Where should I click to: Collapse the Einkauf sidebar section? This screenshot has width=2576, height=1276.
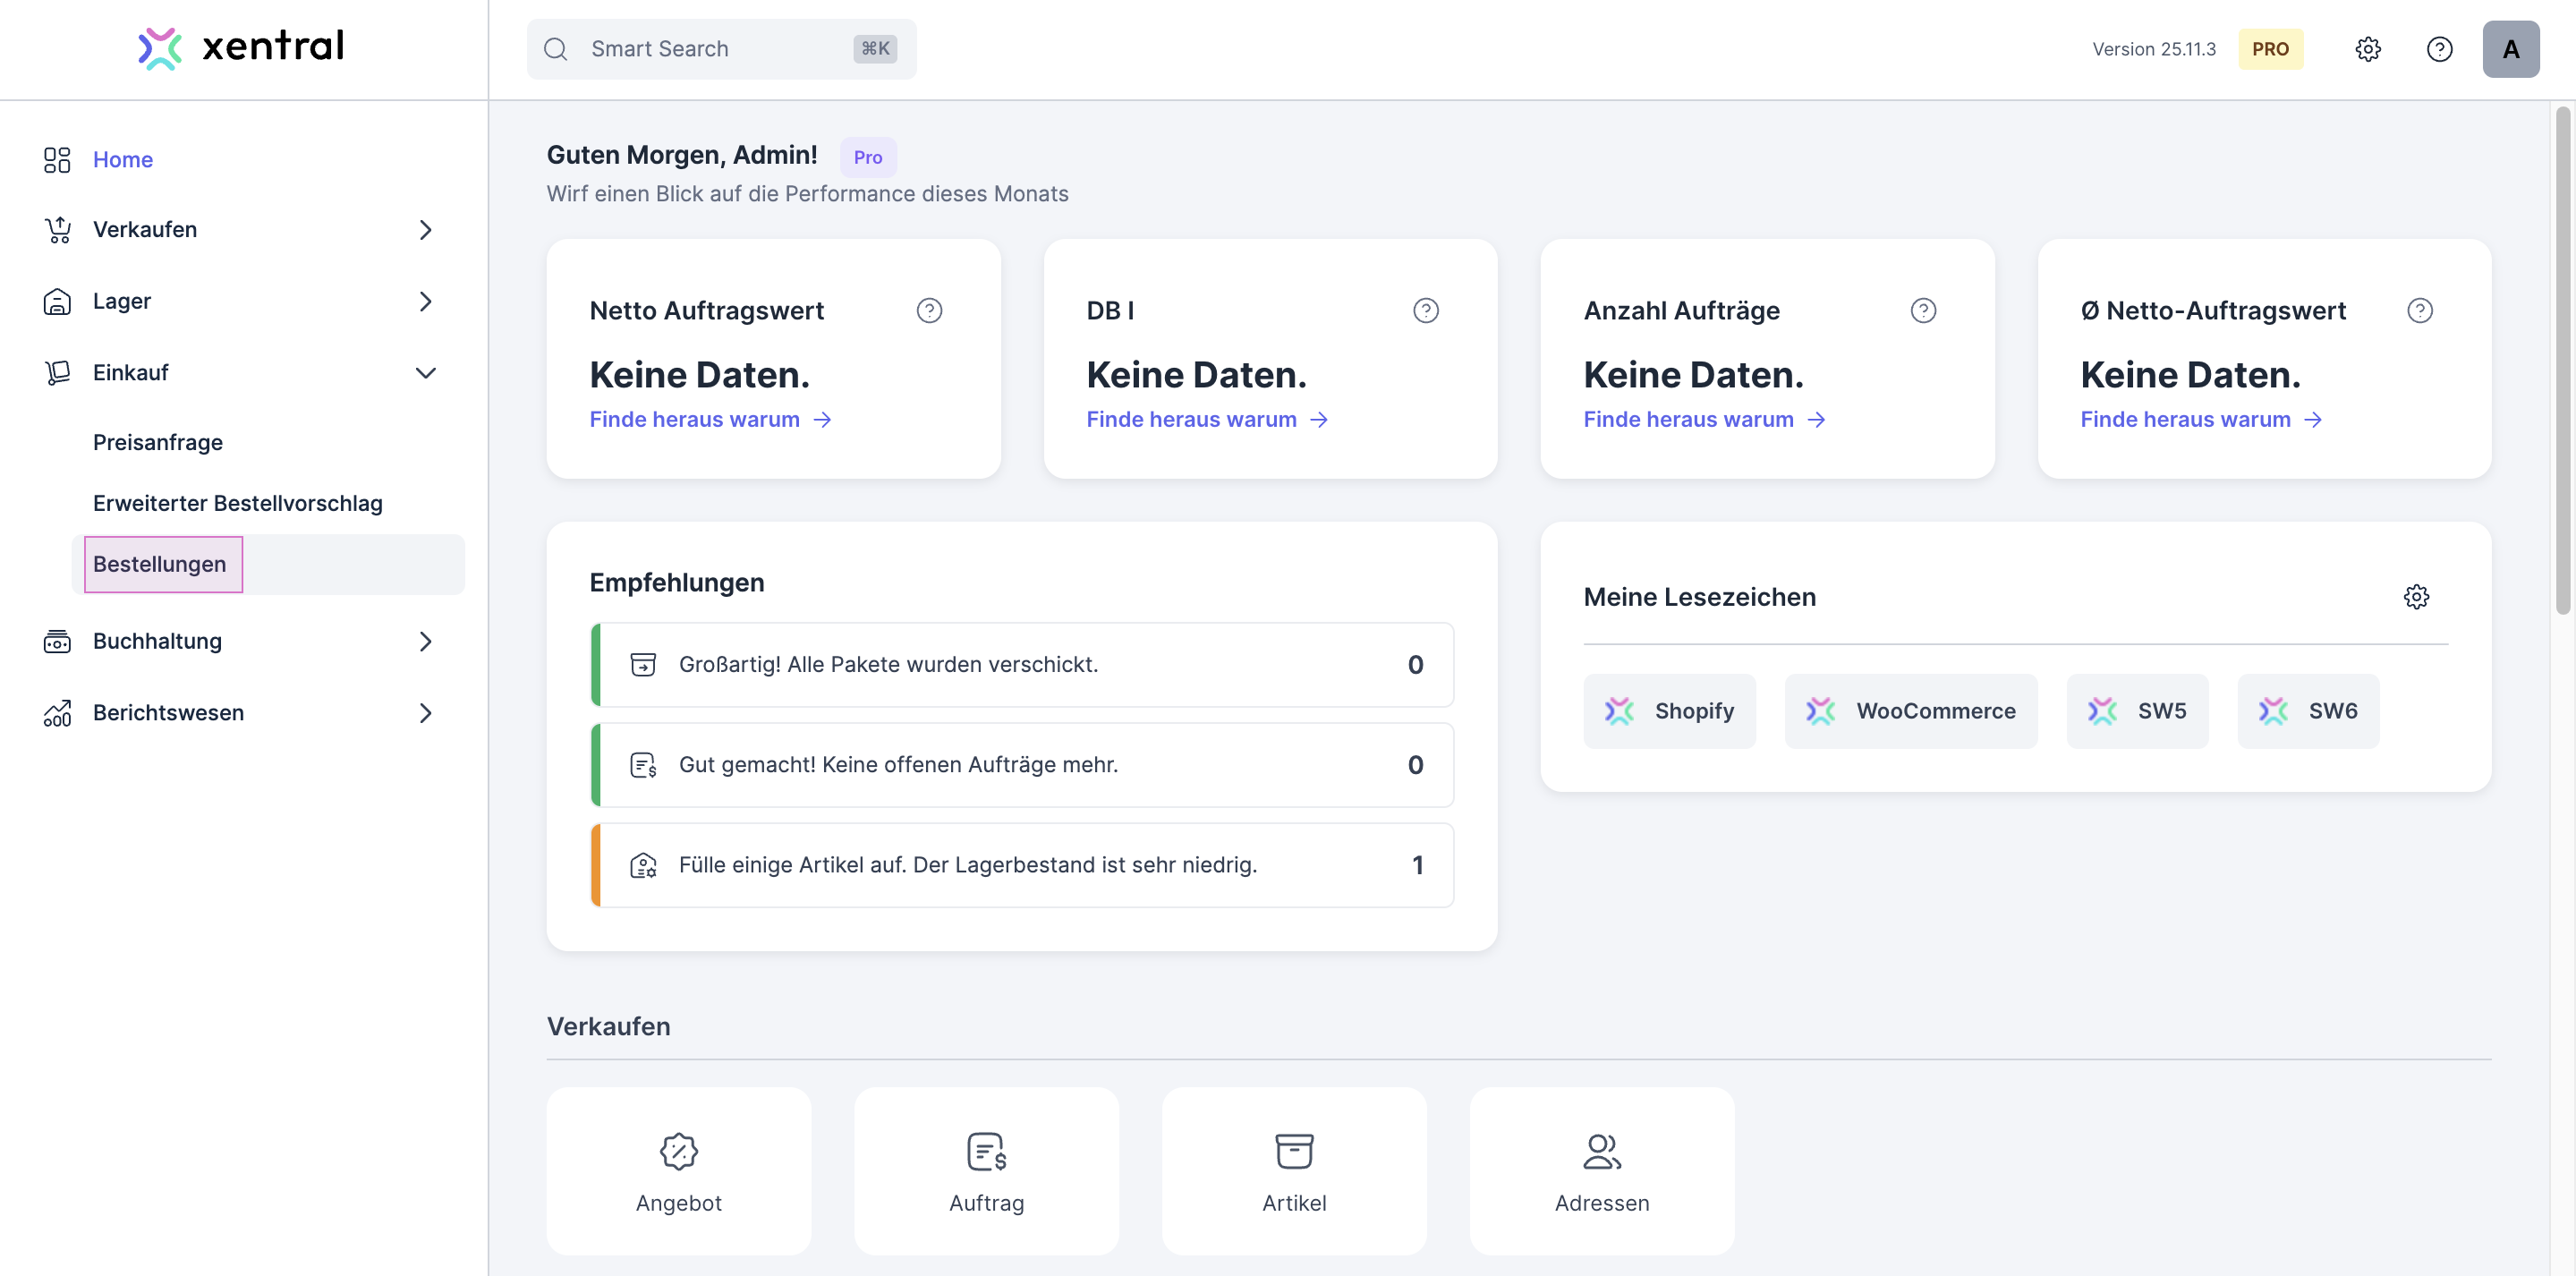(425, 373)
